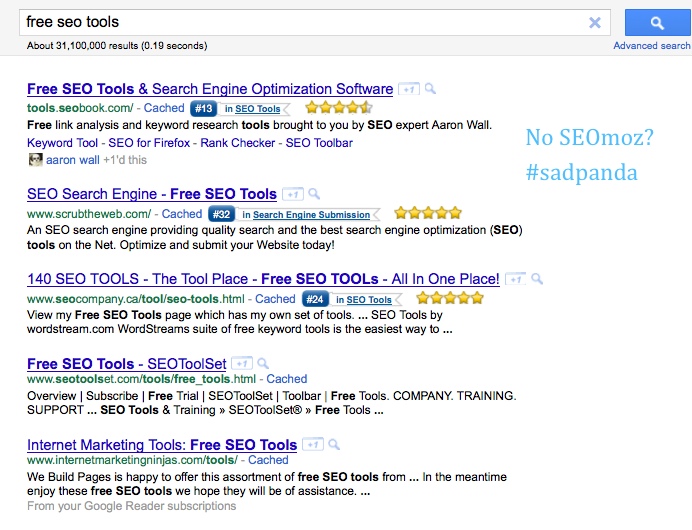Click +1 button beside Internet Marketing Tools result
The image size is (692, 530).
coord(313,445)
